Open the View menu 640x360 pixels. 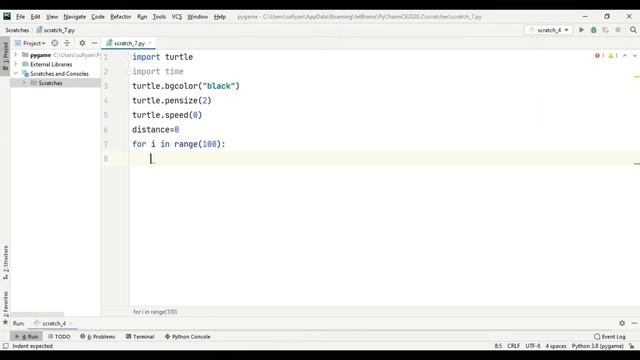tap(52, 17)
